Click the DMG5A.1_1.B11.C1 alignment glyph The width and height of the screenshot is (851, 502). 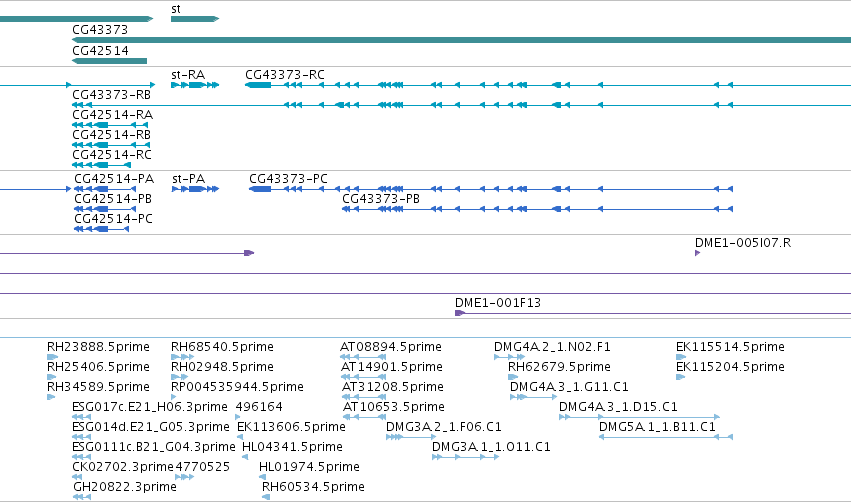tap(666, 437)
